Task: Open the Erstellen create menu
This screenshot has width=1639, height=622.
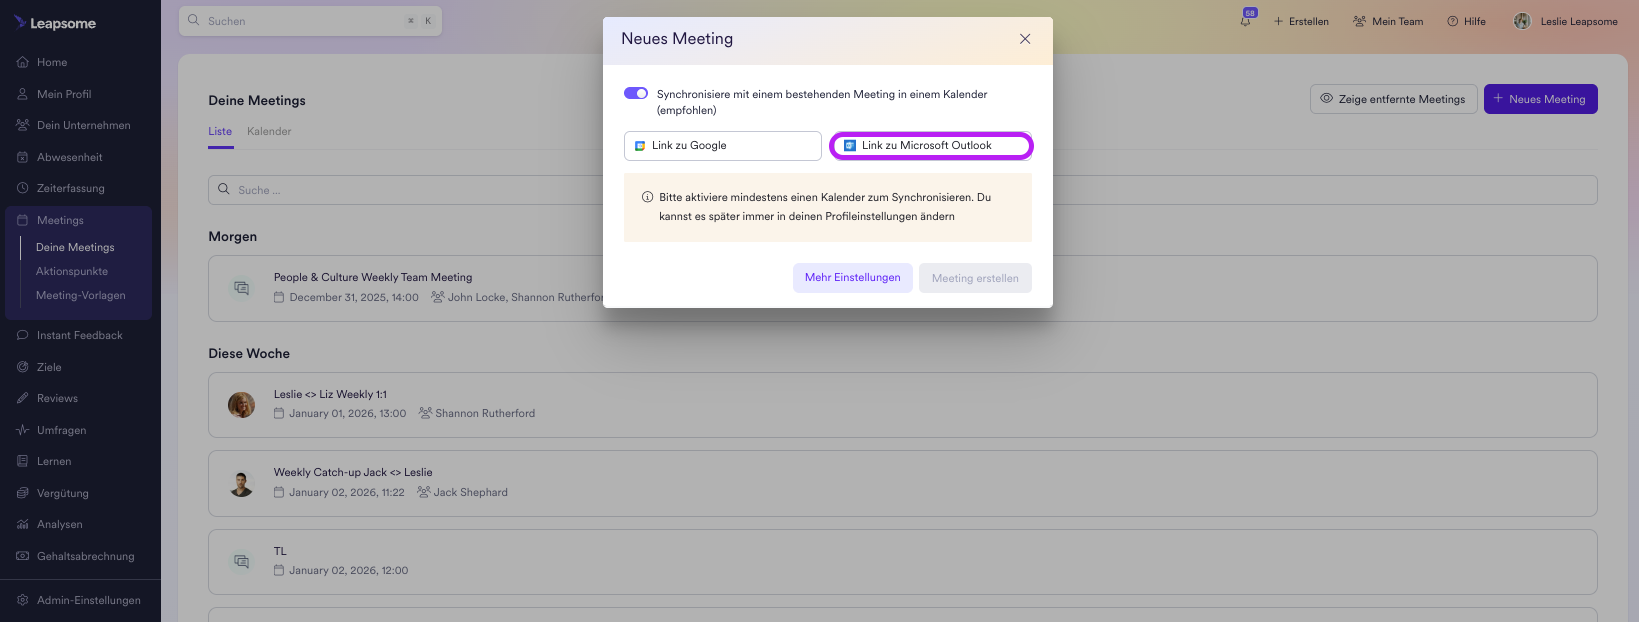Action: tap(1301, 21)
